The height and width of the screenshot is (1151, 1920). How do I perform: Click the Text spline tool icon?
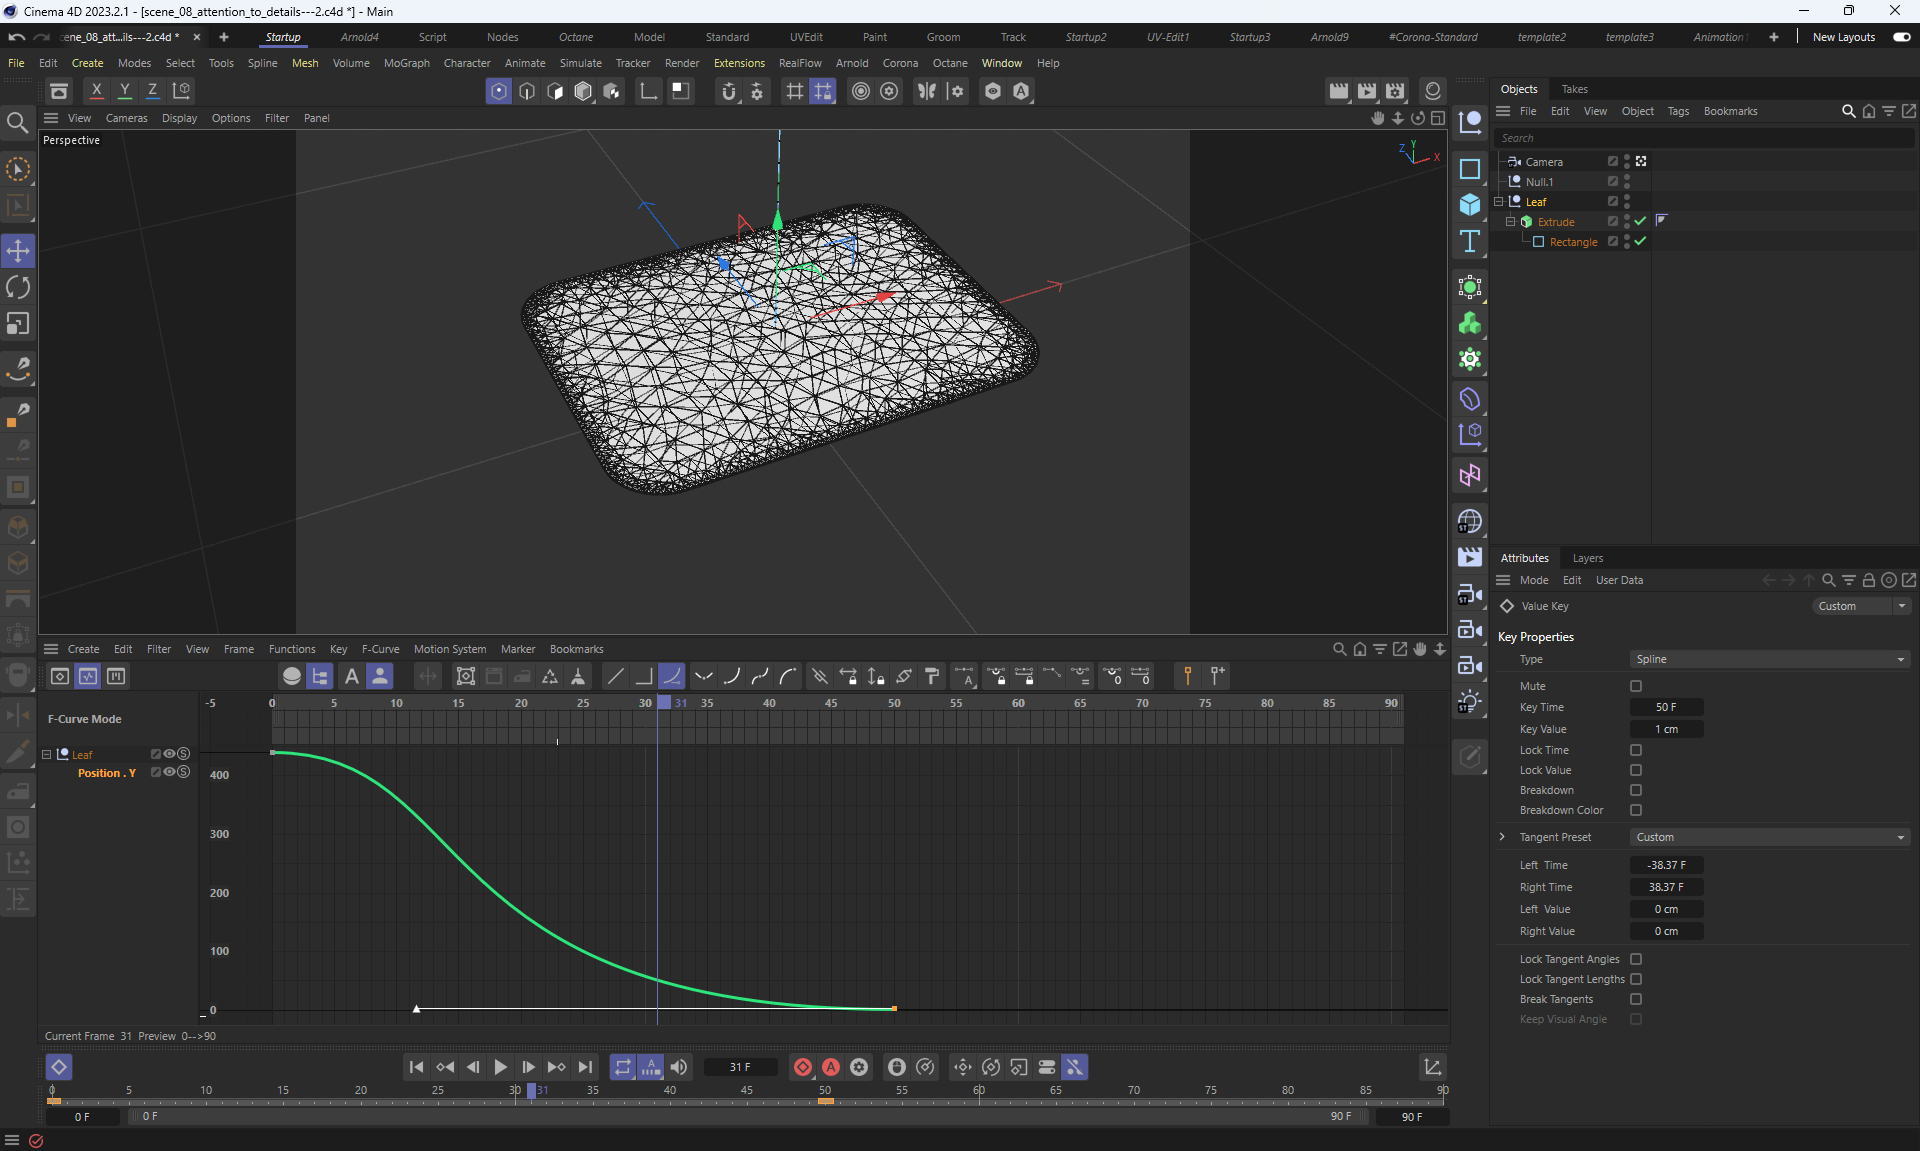[1469, 241]
